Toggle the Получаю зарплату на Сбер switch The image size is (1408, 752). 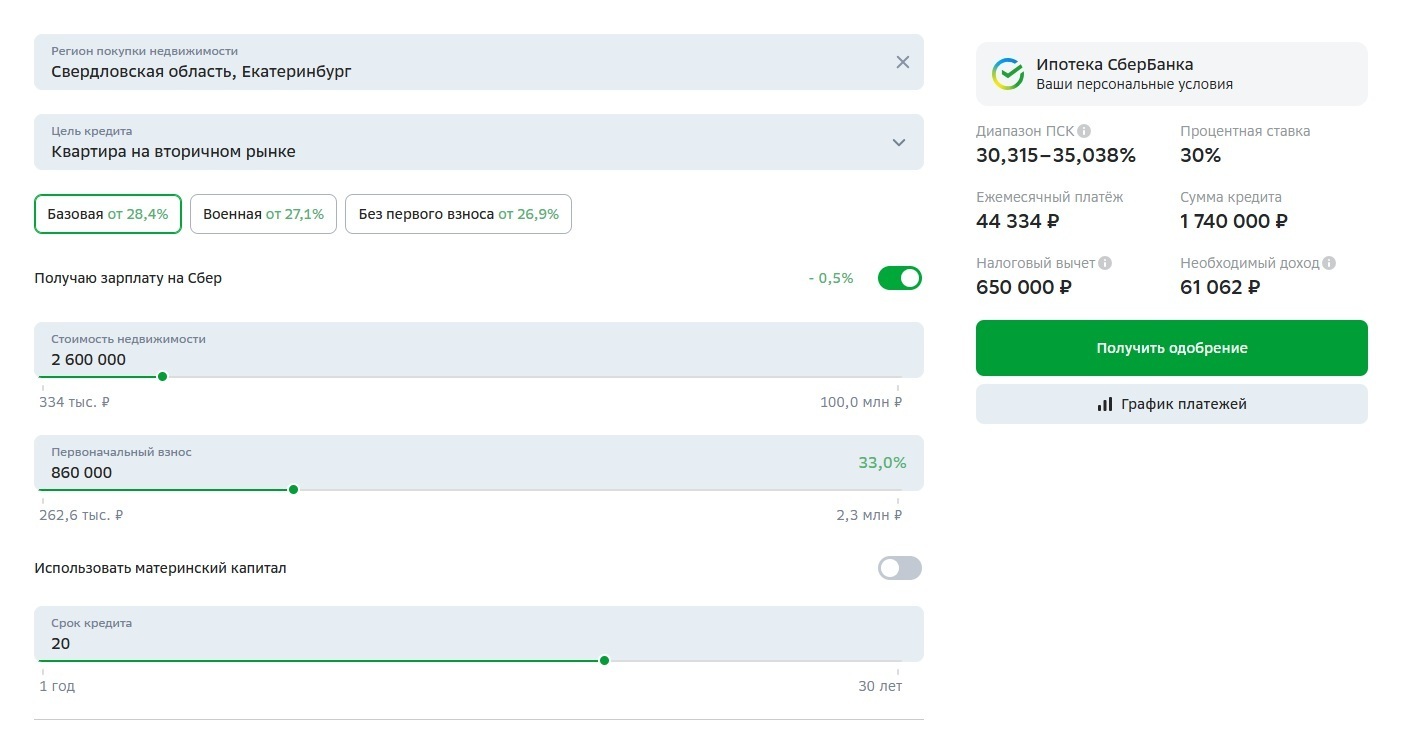[900, 278]
